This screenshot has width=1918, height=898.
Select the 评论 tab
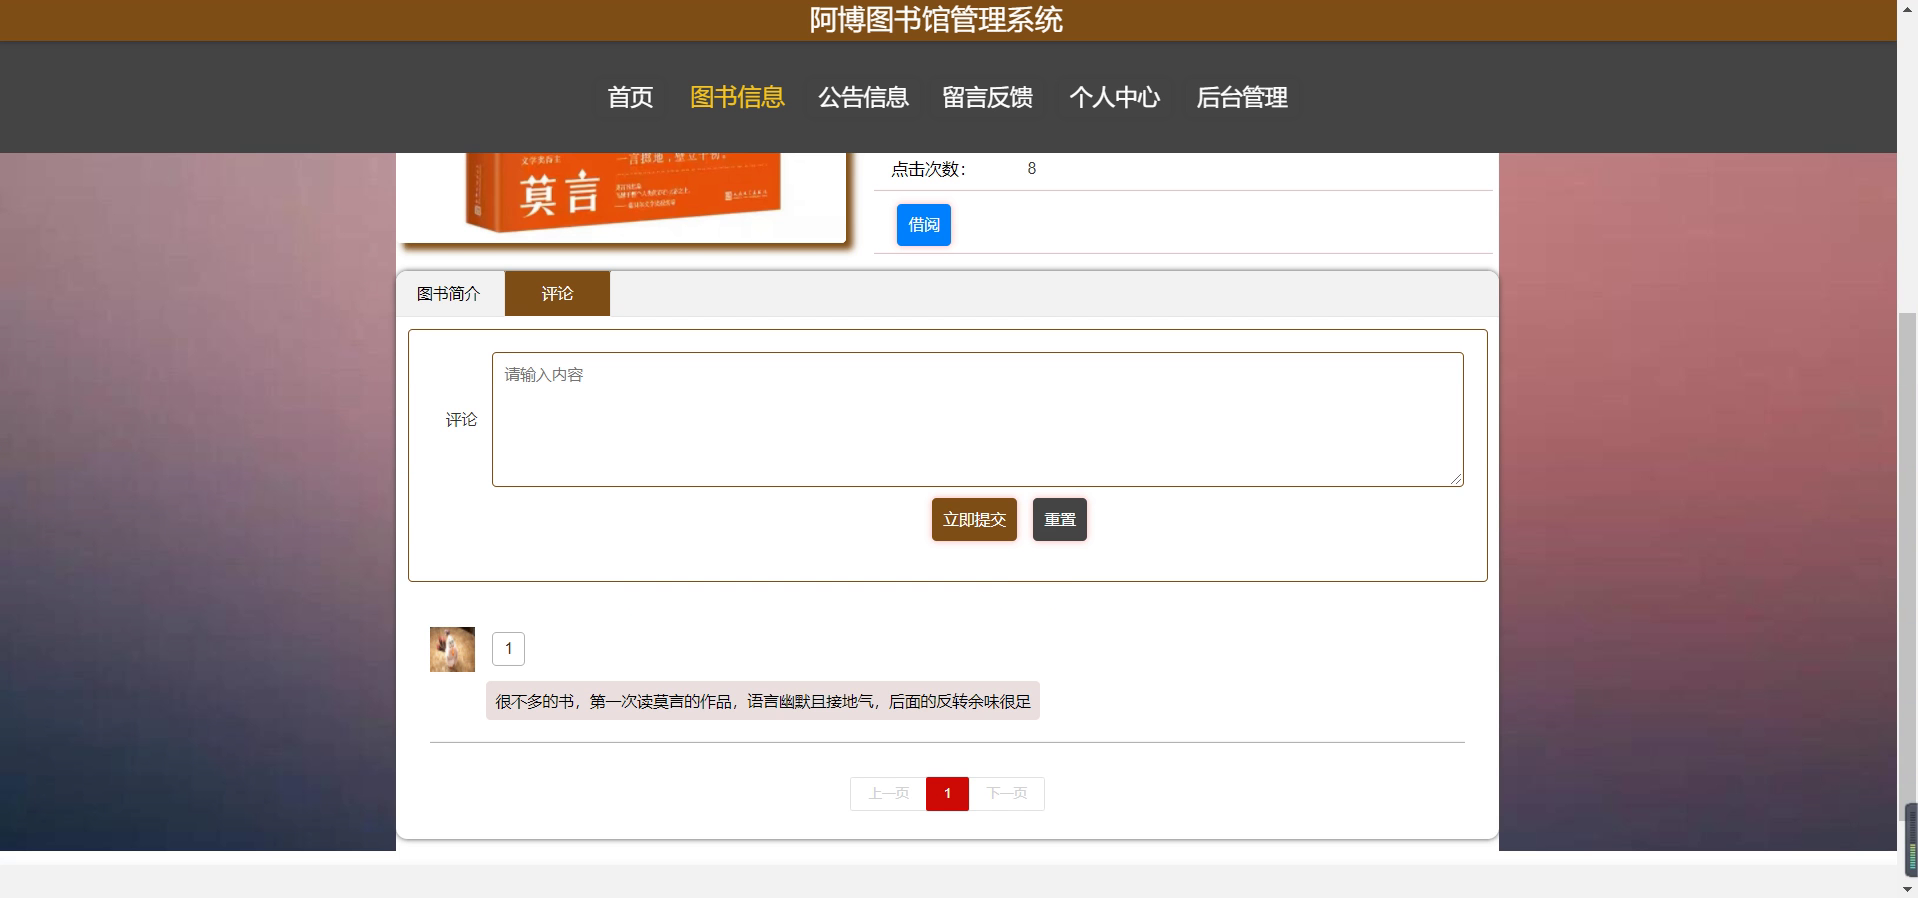[x=557, y=294]
